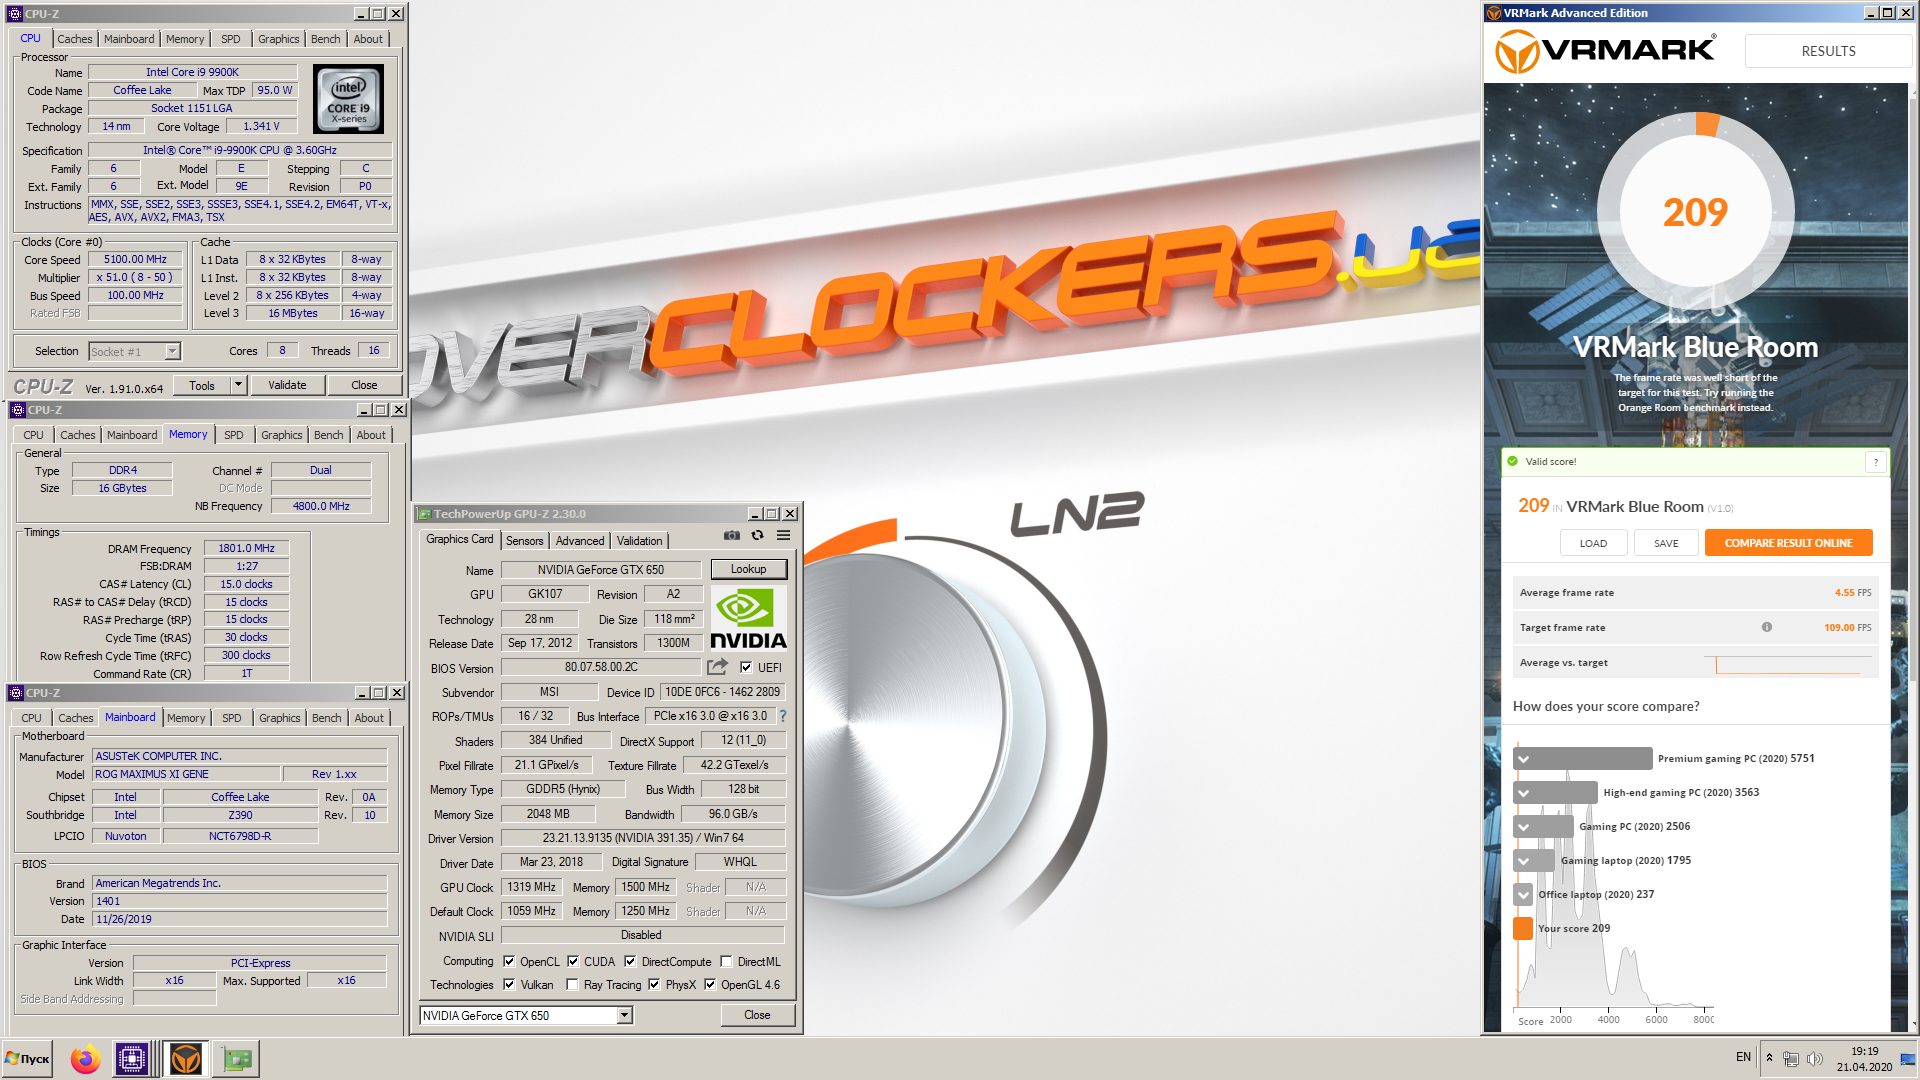Click COMPARE RESULT ONLINE in VRMark
The height and width of the screenshot is (1080, 1920).
(x=1789, y=543)
